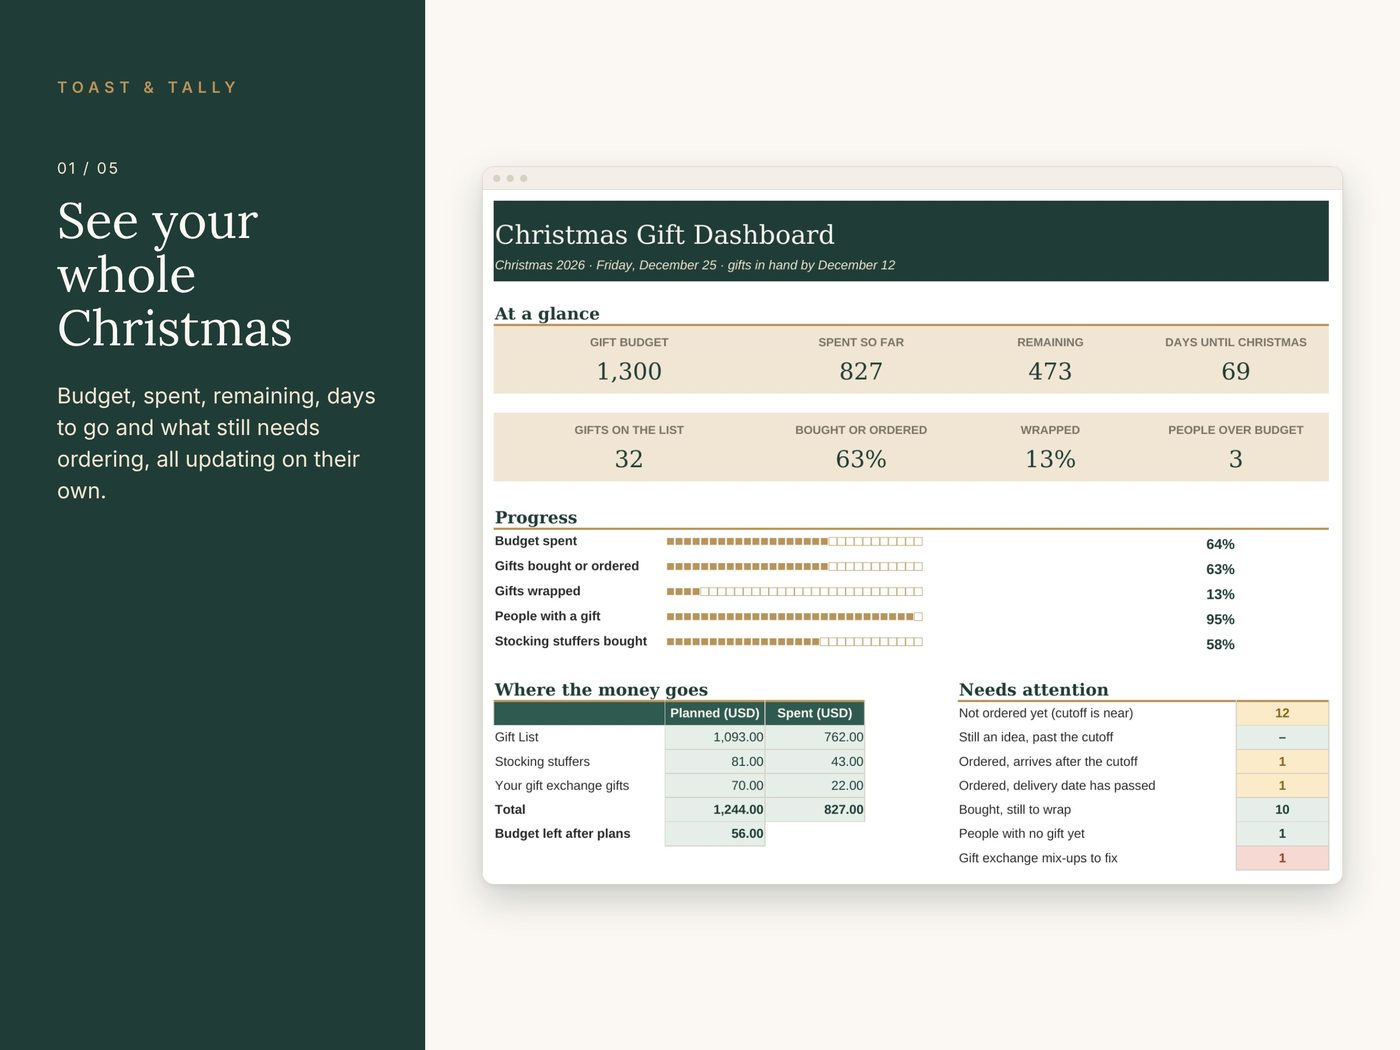The width and height of the screenshot is (1400, 1050).
Task: Click the Gifts wrapped progress bar
Action: [794, 591]
